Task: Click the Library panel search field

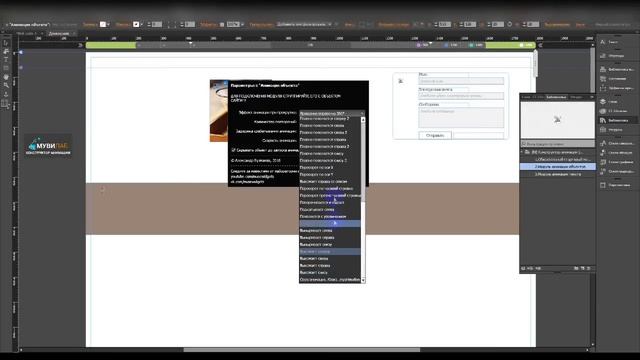Action: (x=558, y=144)
